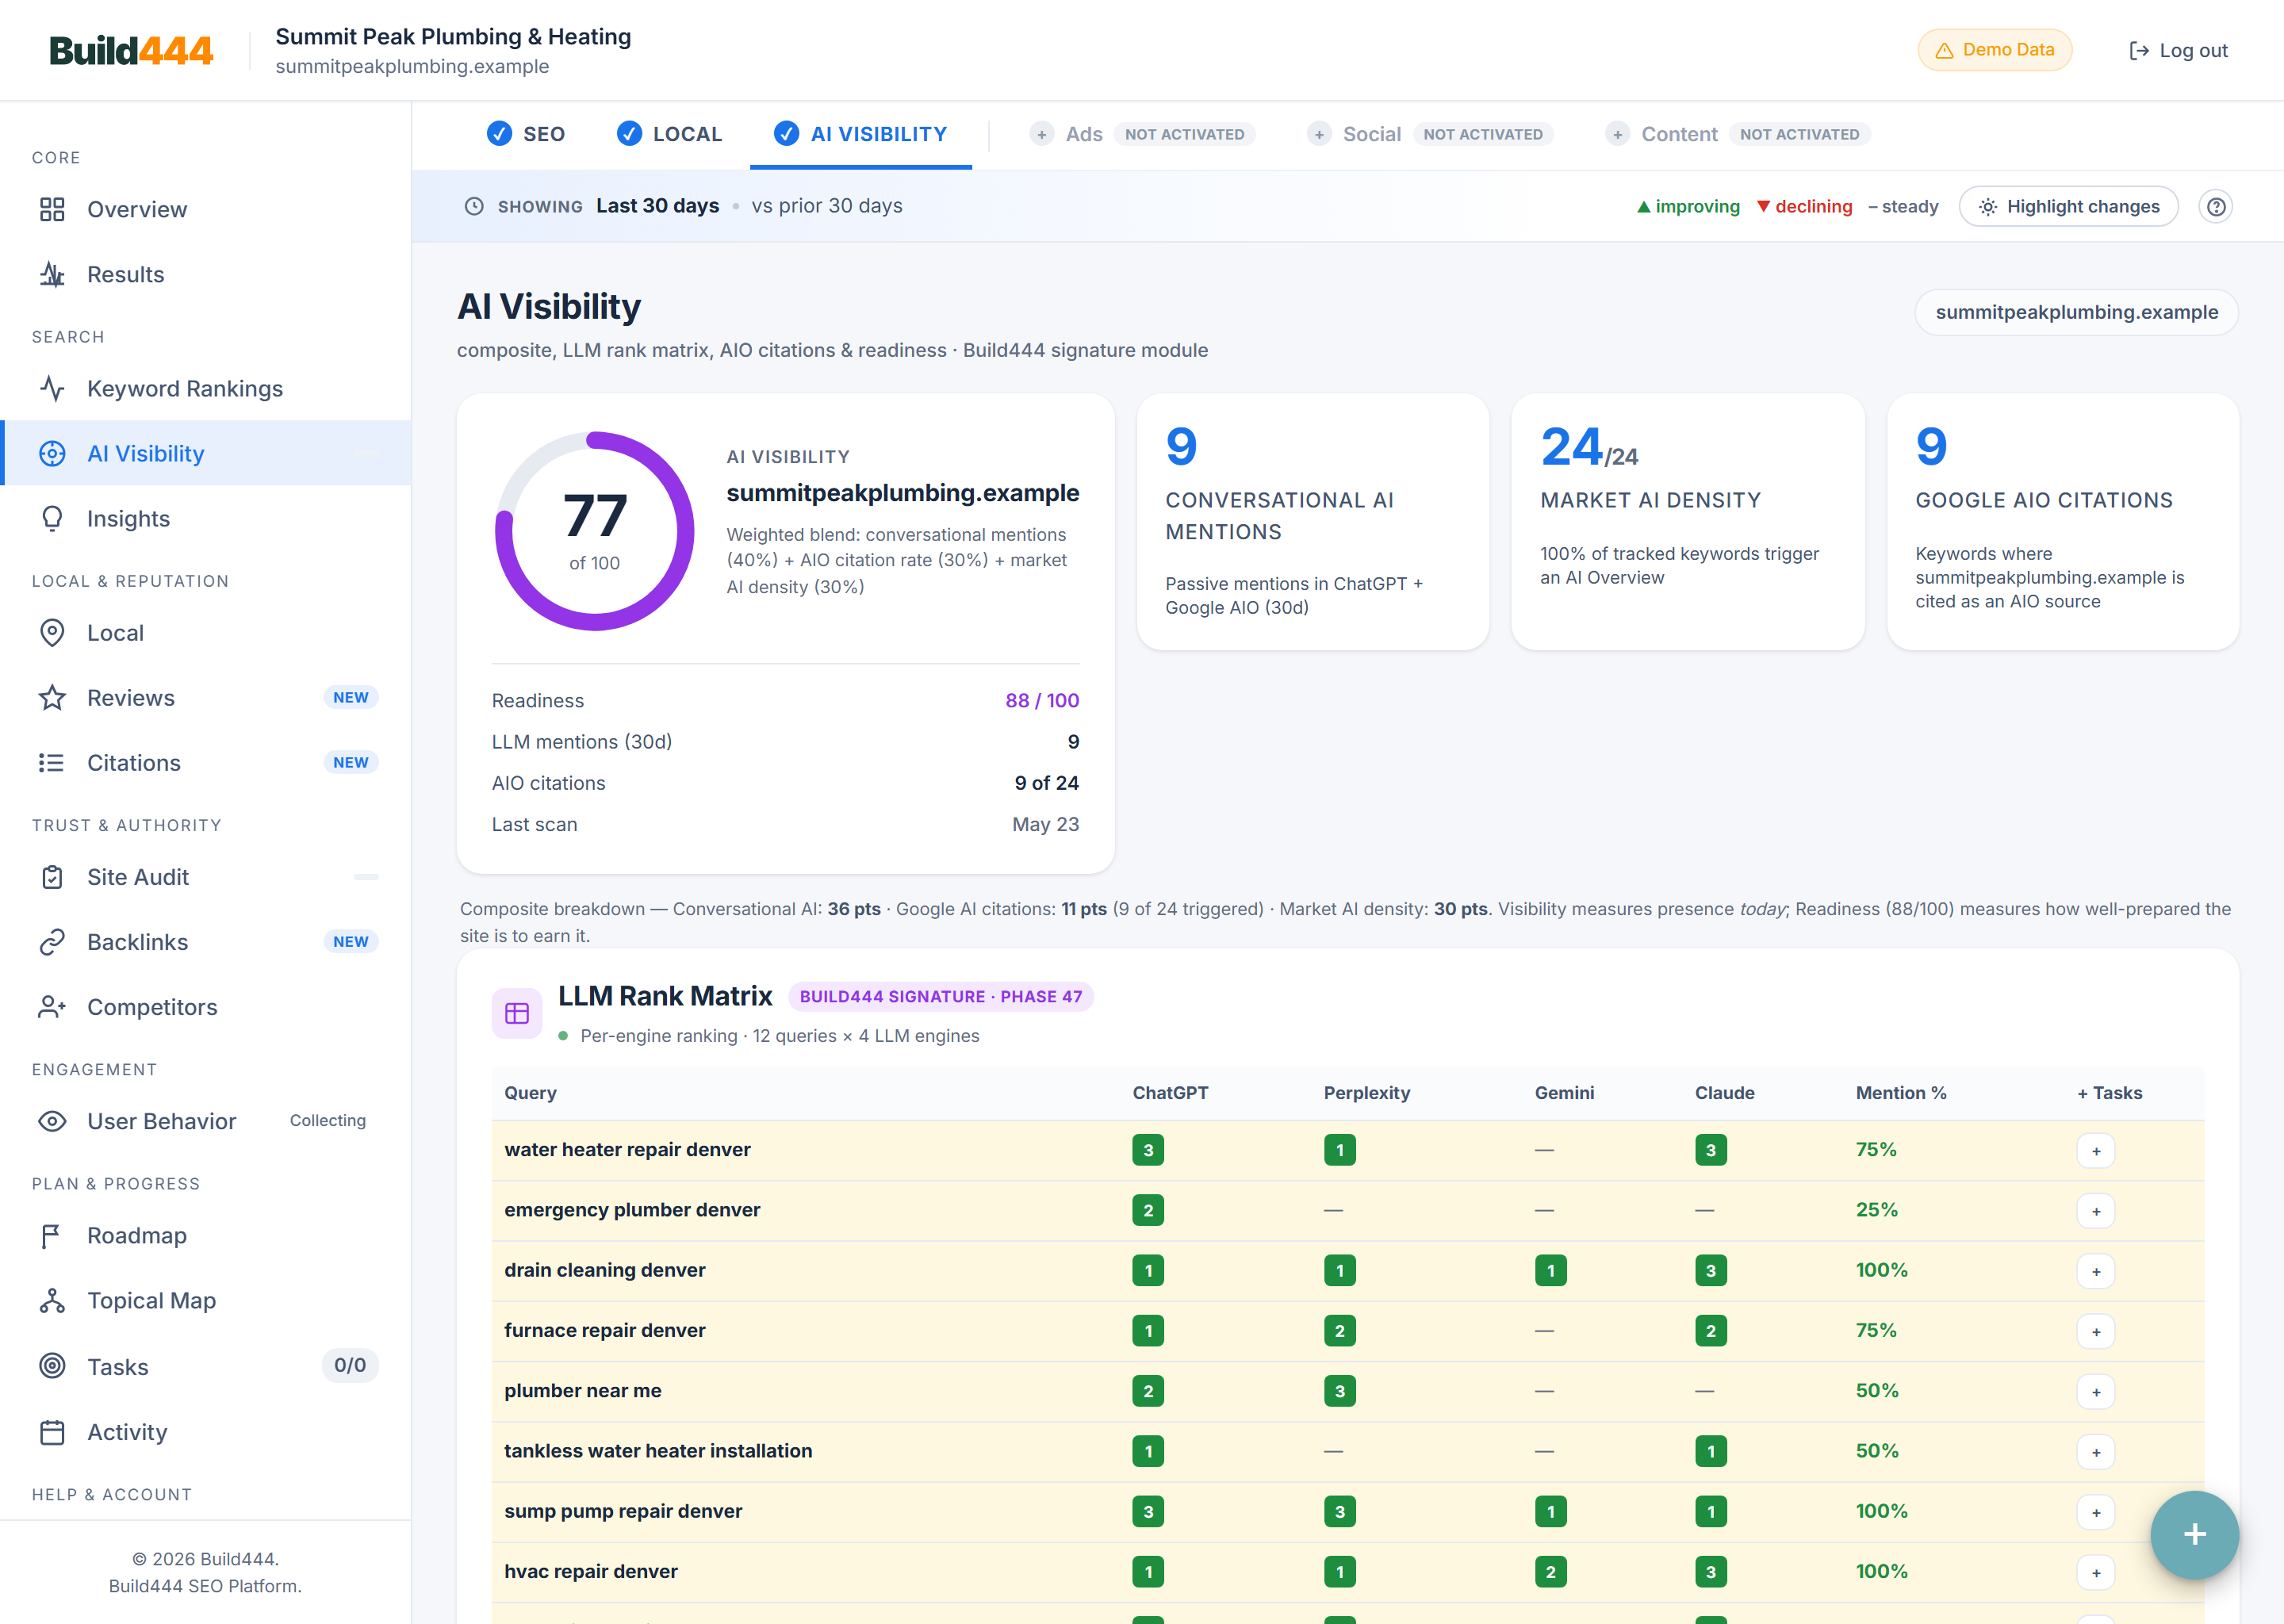Image resolution: width=2284 pixels, height=1624 pixels.
Task: Open the Conversational AI Mentions card
Action: pos(1312,521)
